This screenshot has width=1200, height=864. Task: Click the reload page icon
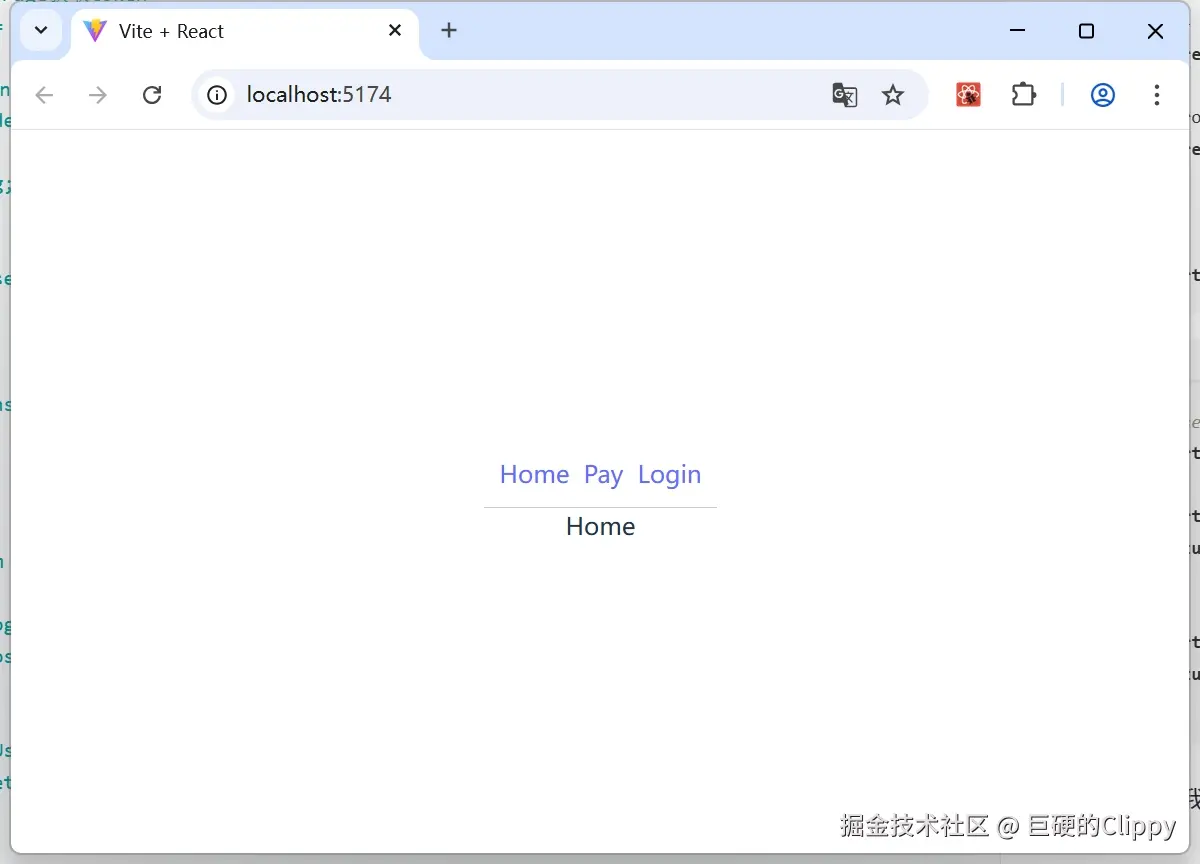pos(152,94)
